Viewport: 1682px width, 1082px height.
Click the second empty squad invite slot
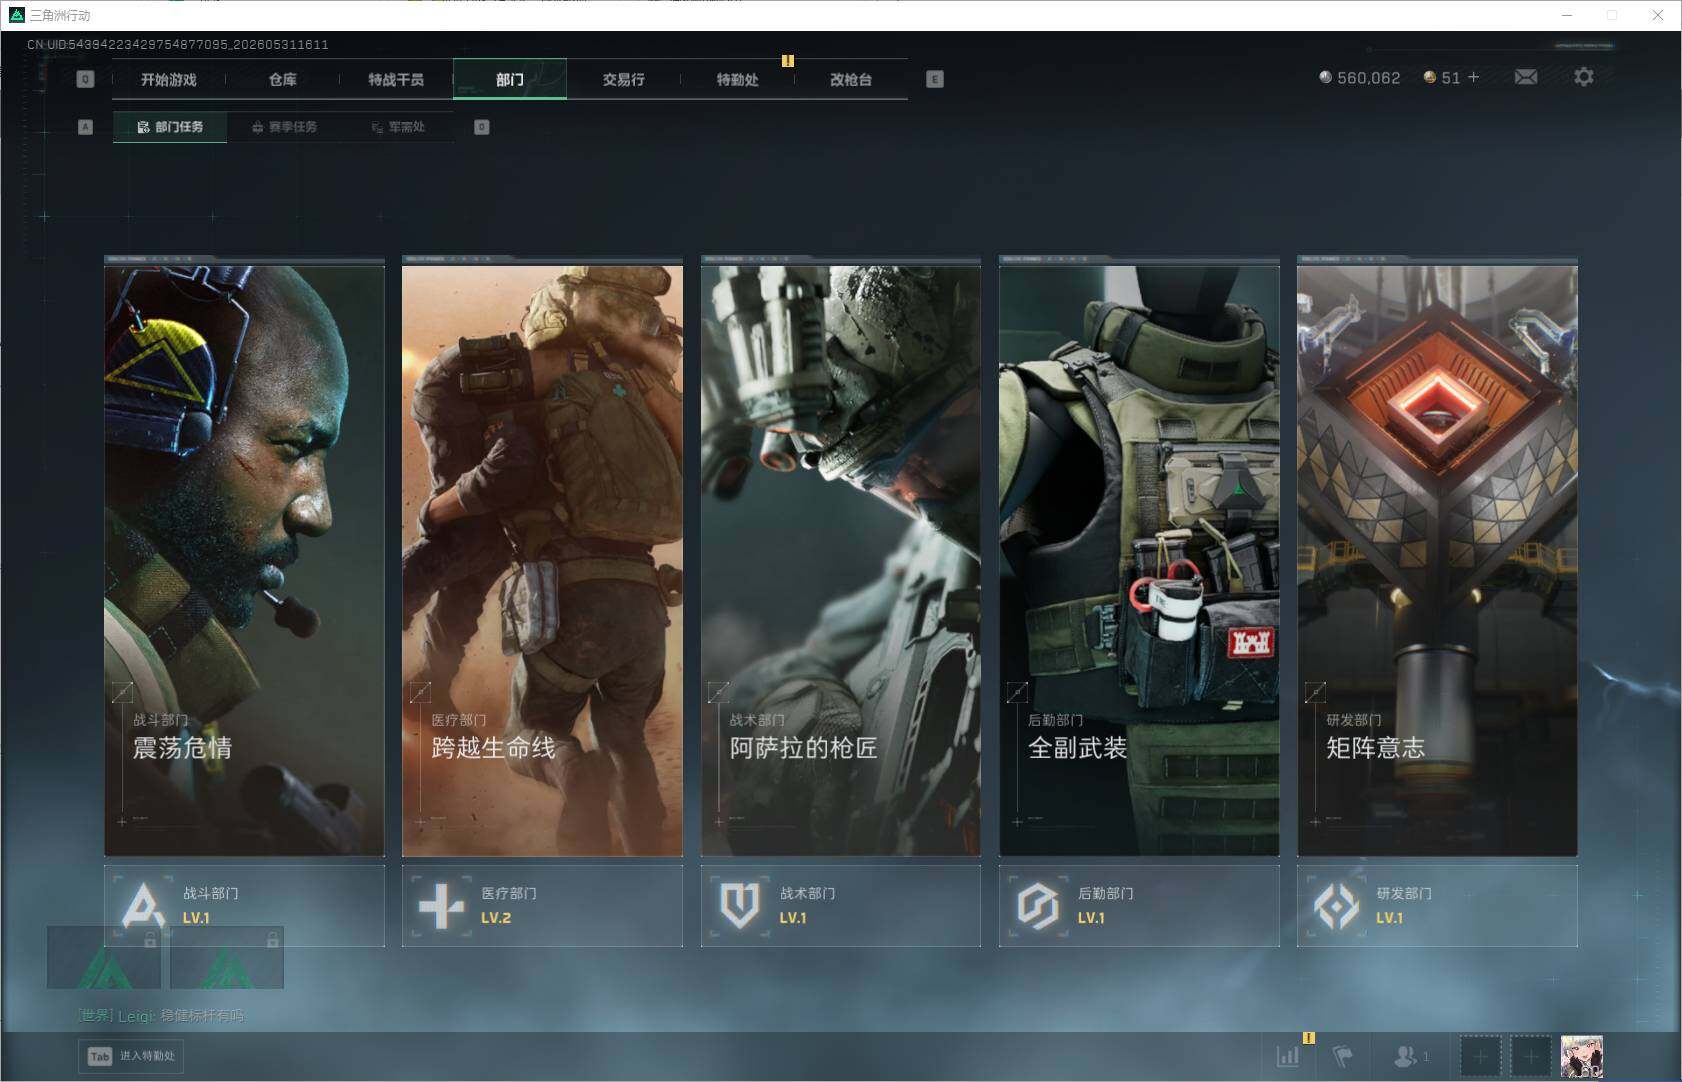pos(1530,1056)
